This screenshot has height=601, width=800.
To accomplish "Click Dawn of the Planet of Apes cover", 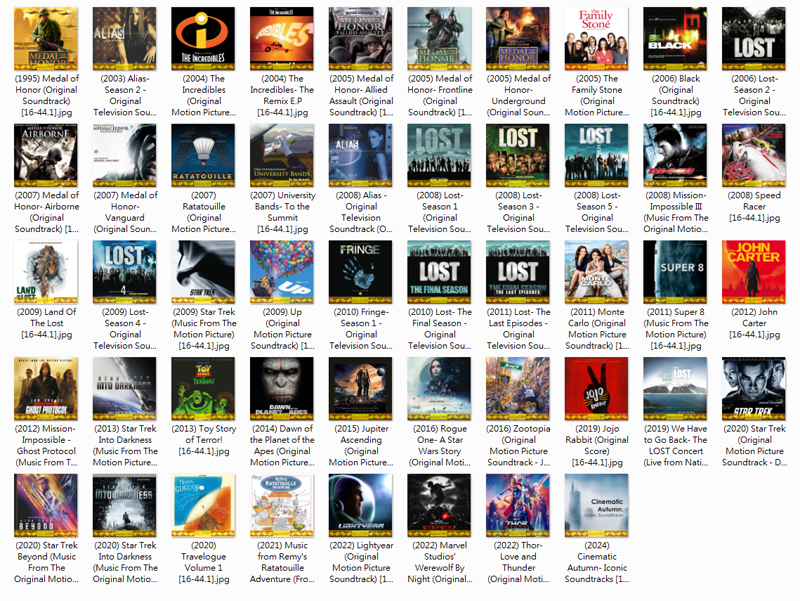I will pyautogui.click(x=282, y=389).
